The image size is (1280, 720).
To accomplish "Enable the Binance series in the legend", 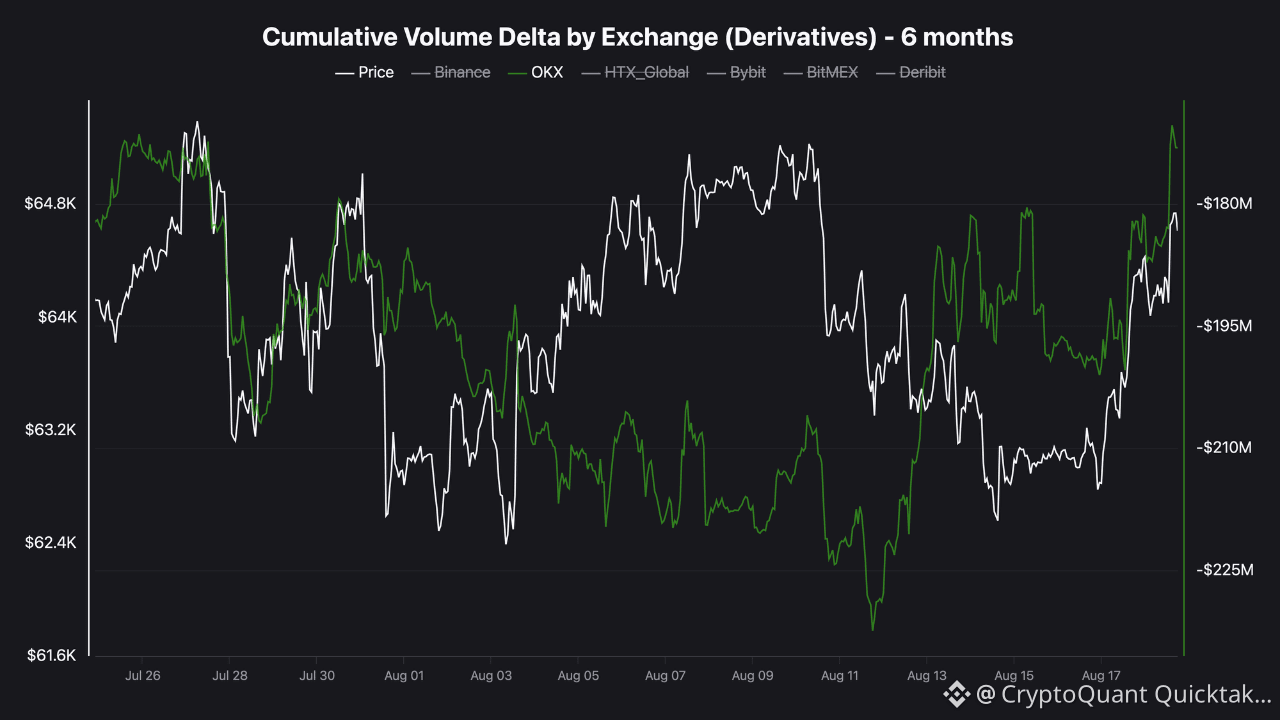I will click(x=450, y=72).
